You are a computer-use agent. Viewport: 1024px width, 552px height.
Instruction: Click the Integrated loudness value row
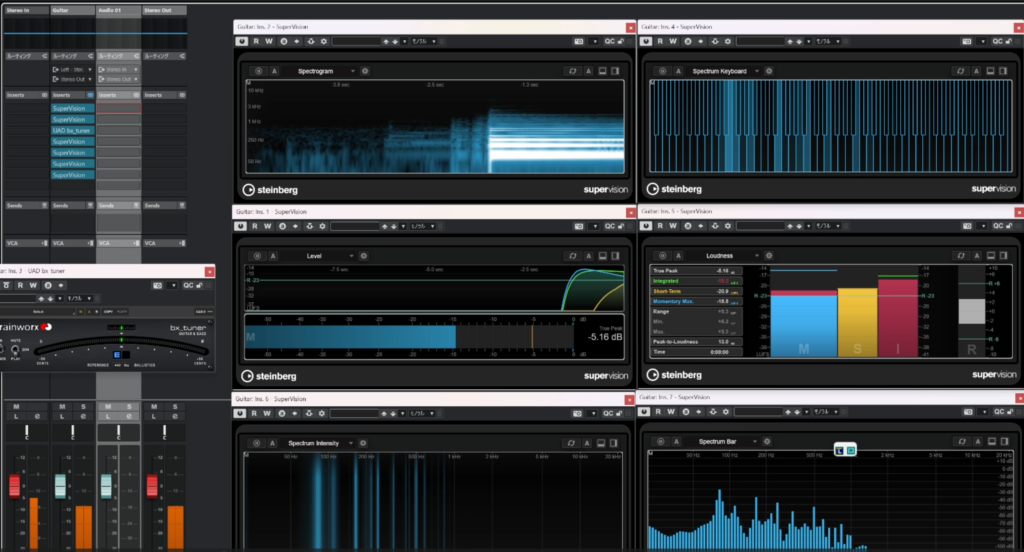click(696, 281)
